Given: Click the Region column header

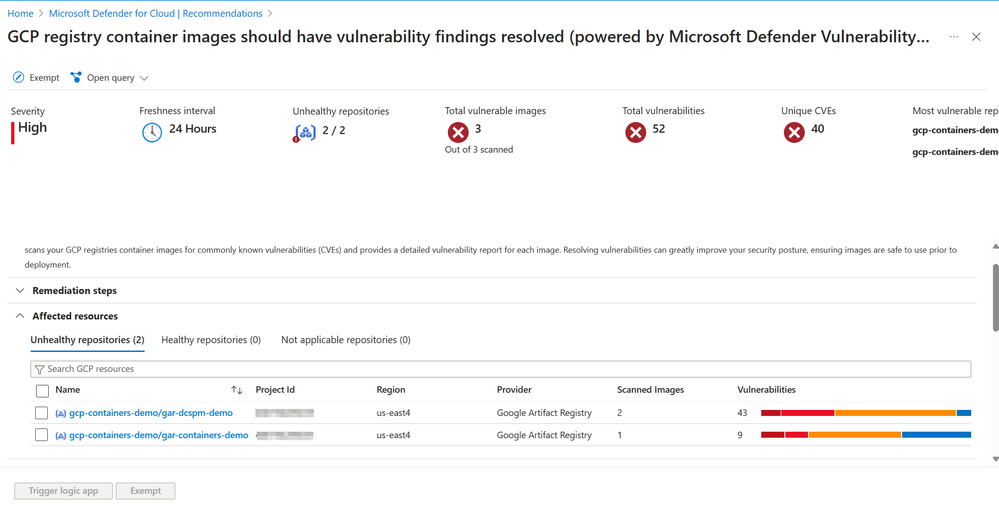Looking at the screenshot, I should (391, 390).
